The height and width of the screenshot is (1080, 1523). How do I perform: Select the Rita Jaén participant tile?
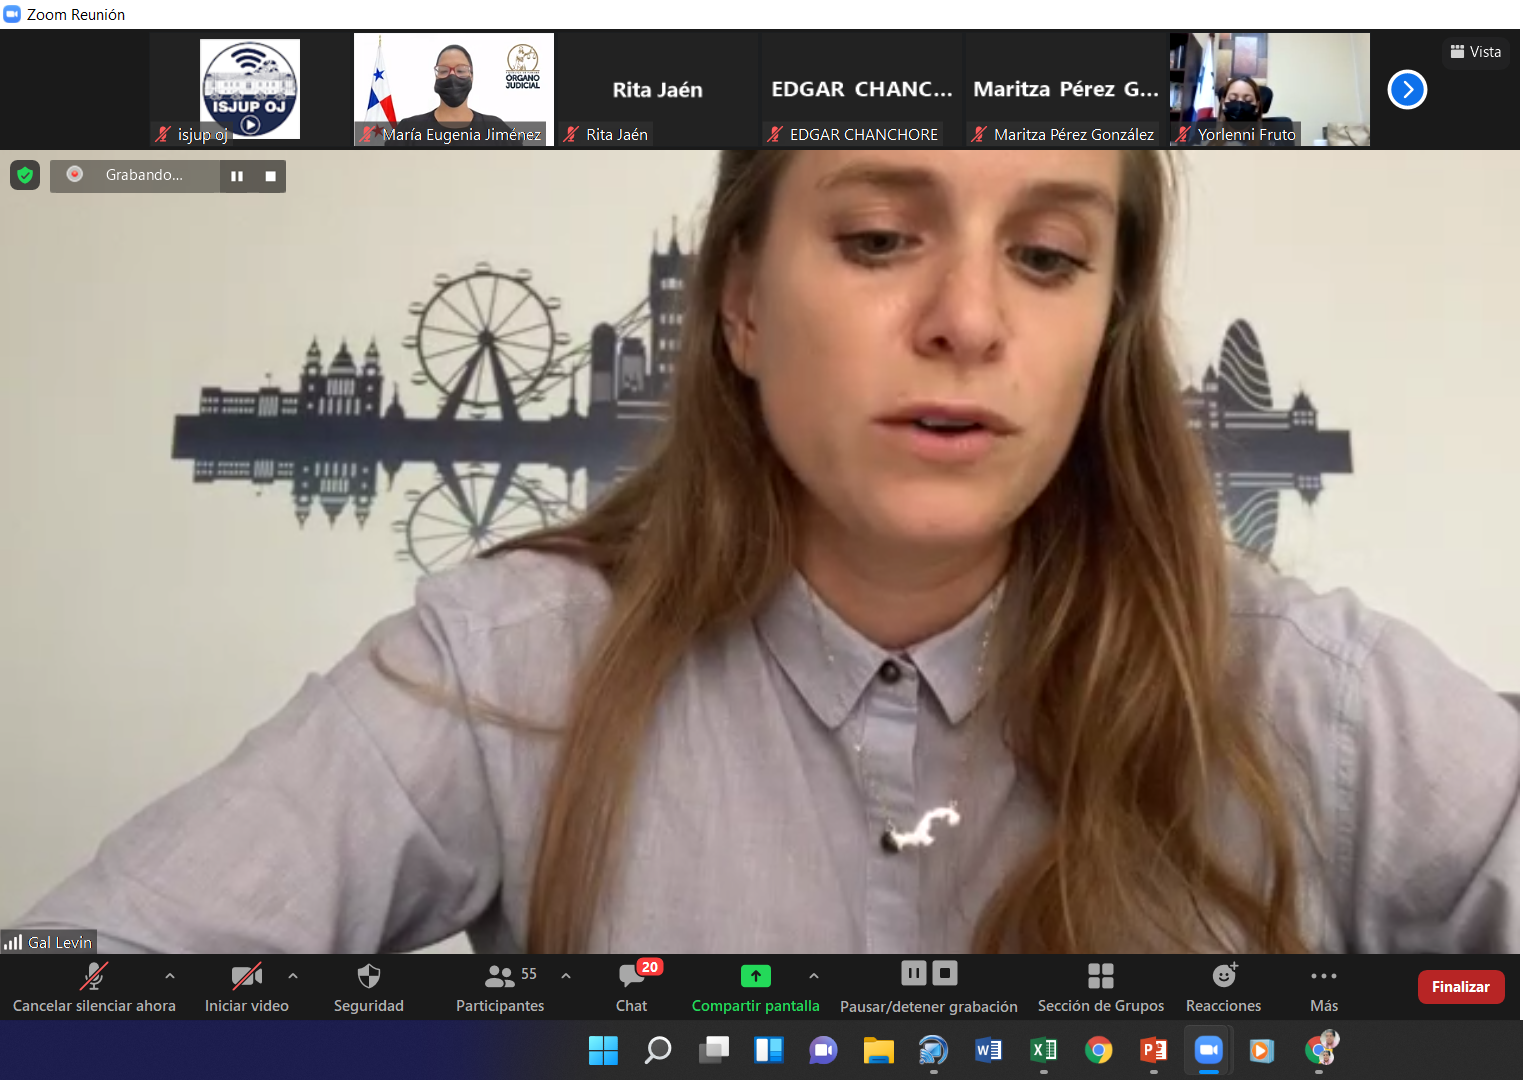pyautogui.click(x=658, y=89)
